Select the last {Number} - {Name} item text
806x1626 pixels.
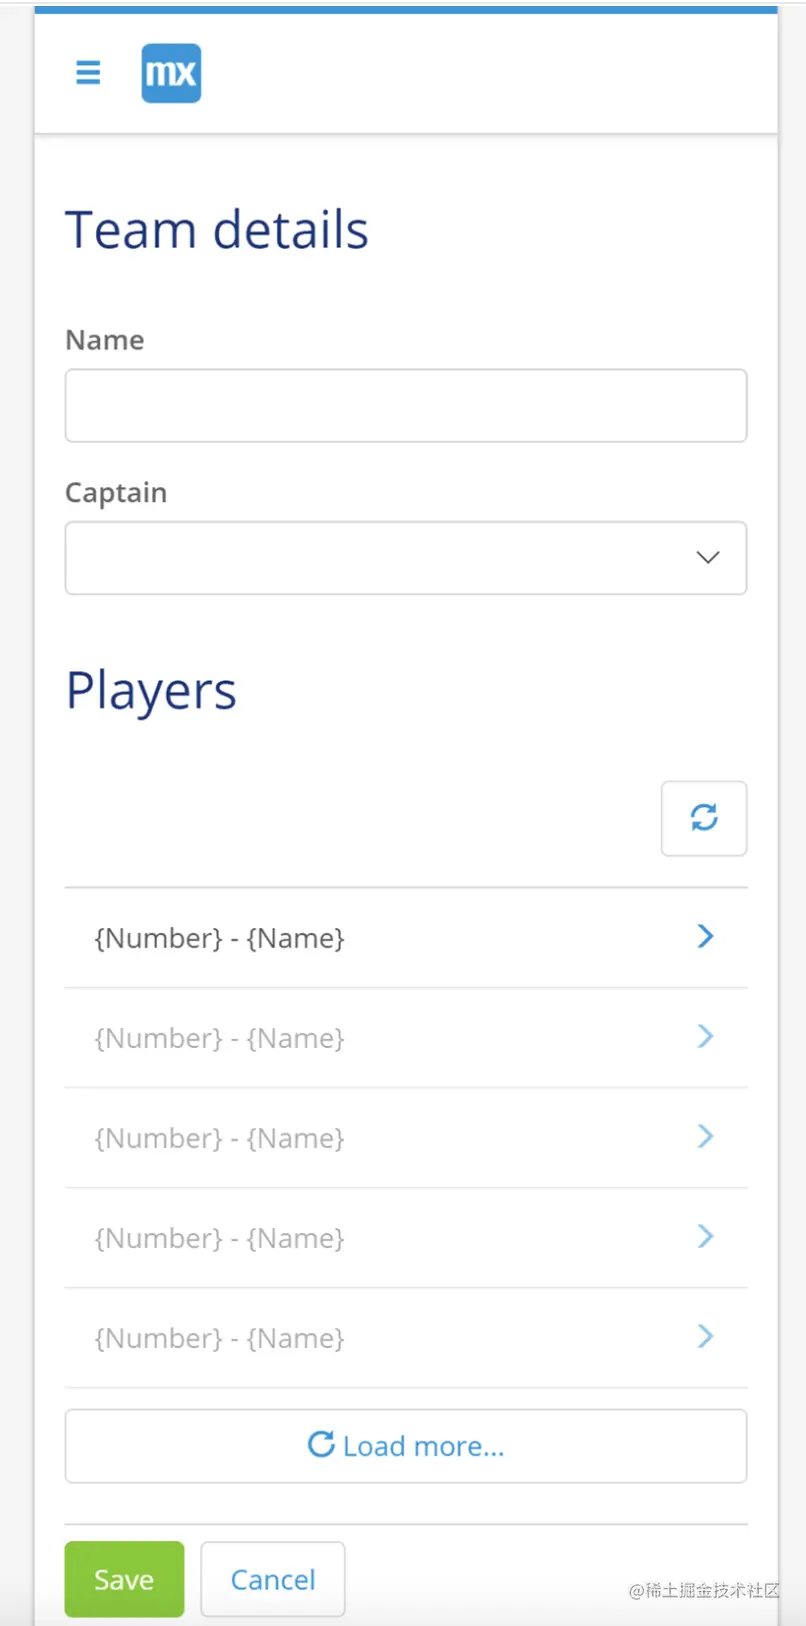[x=219, y=1338]
